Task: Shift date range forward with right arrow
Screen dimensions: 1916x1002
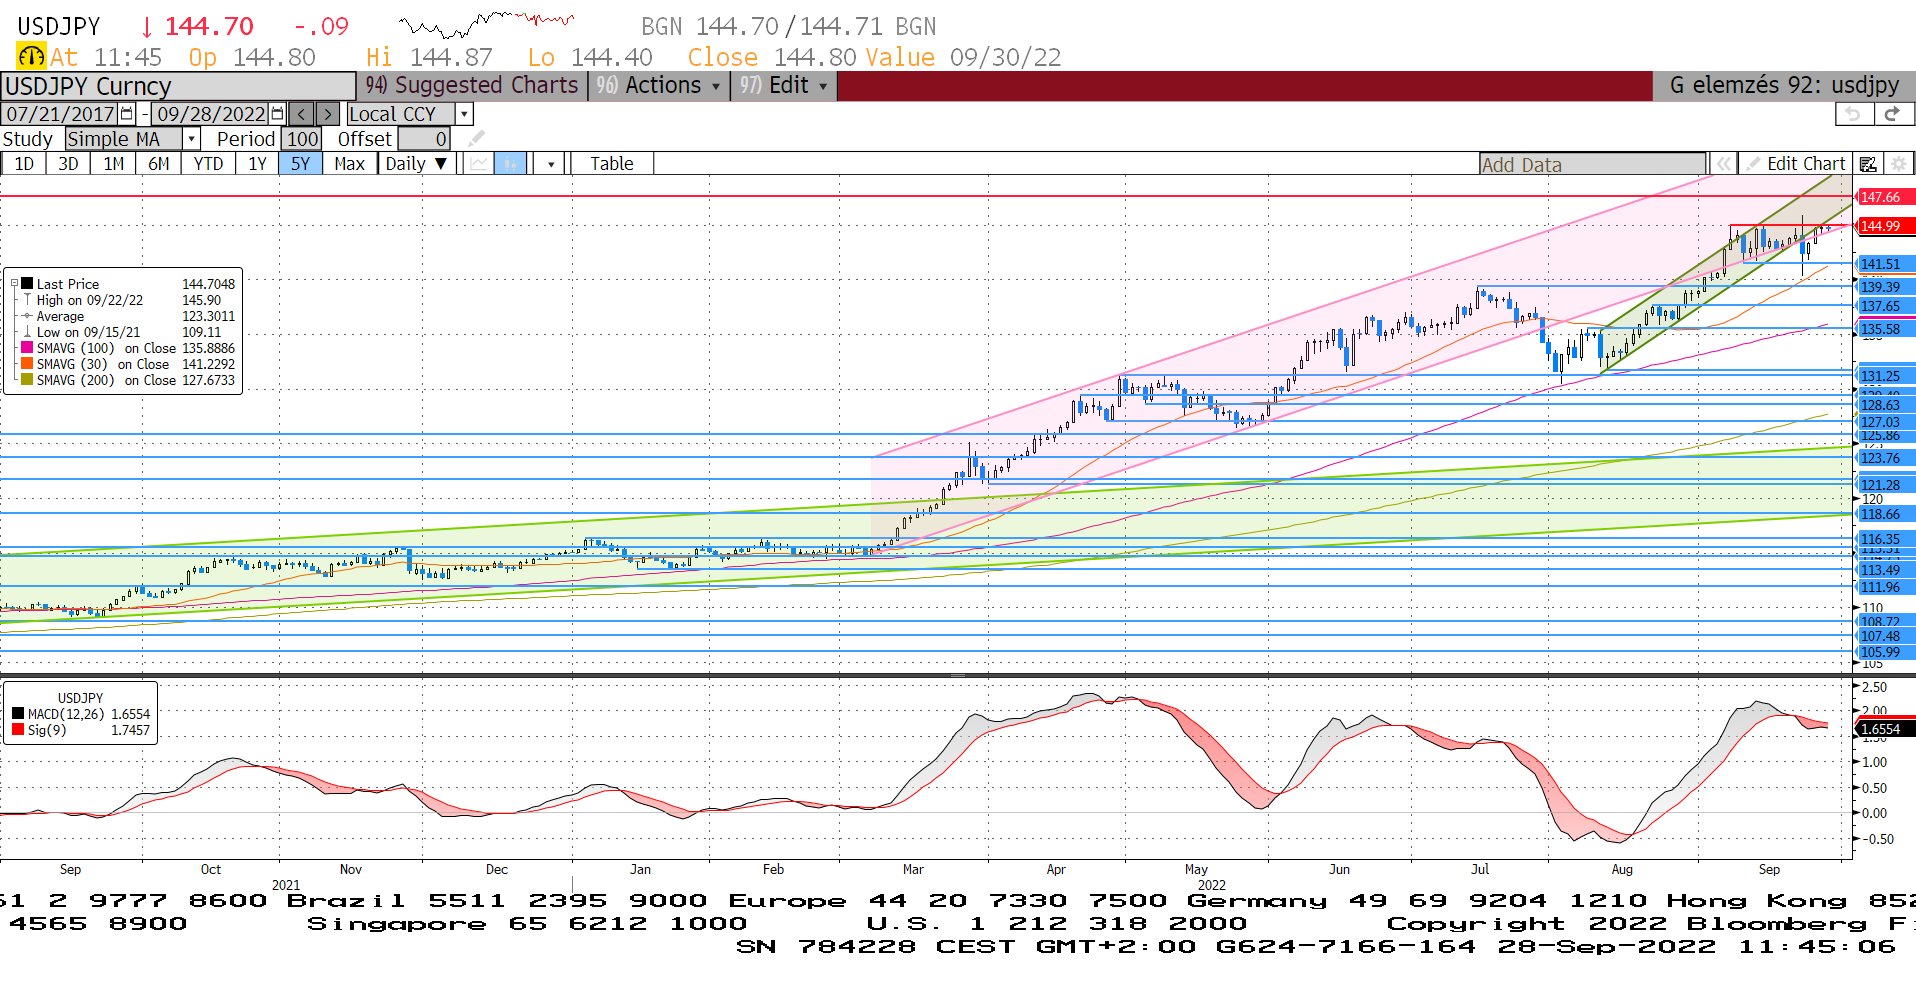Action: click(x=327, y=114)
